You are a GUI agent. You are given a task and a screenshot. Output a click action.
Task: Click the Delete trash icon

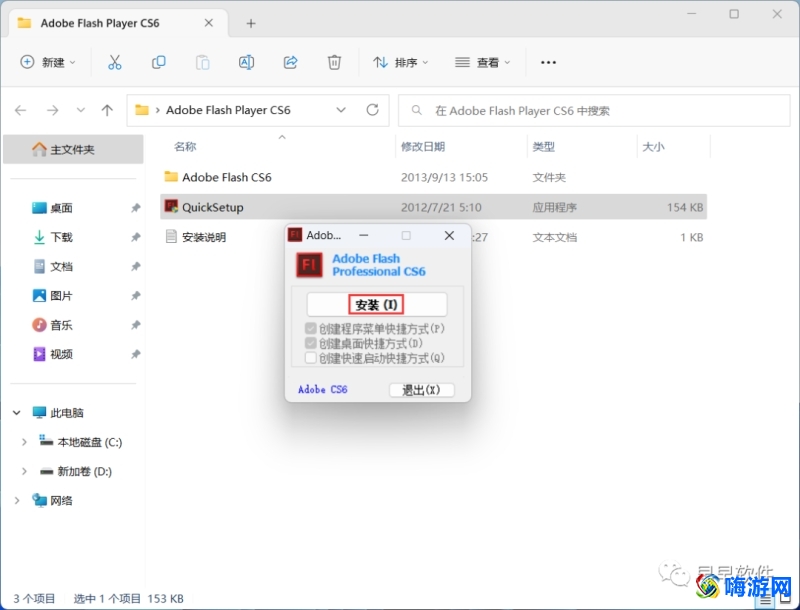[x=334, y=62]
